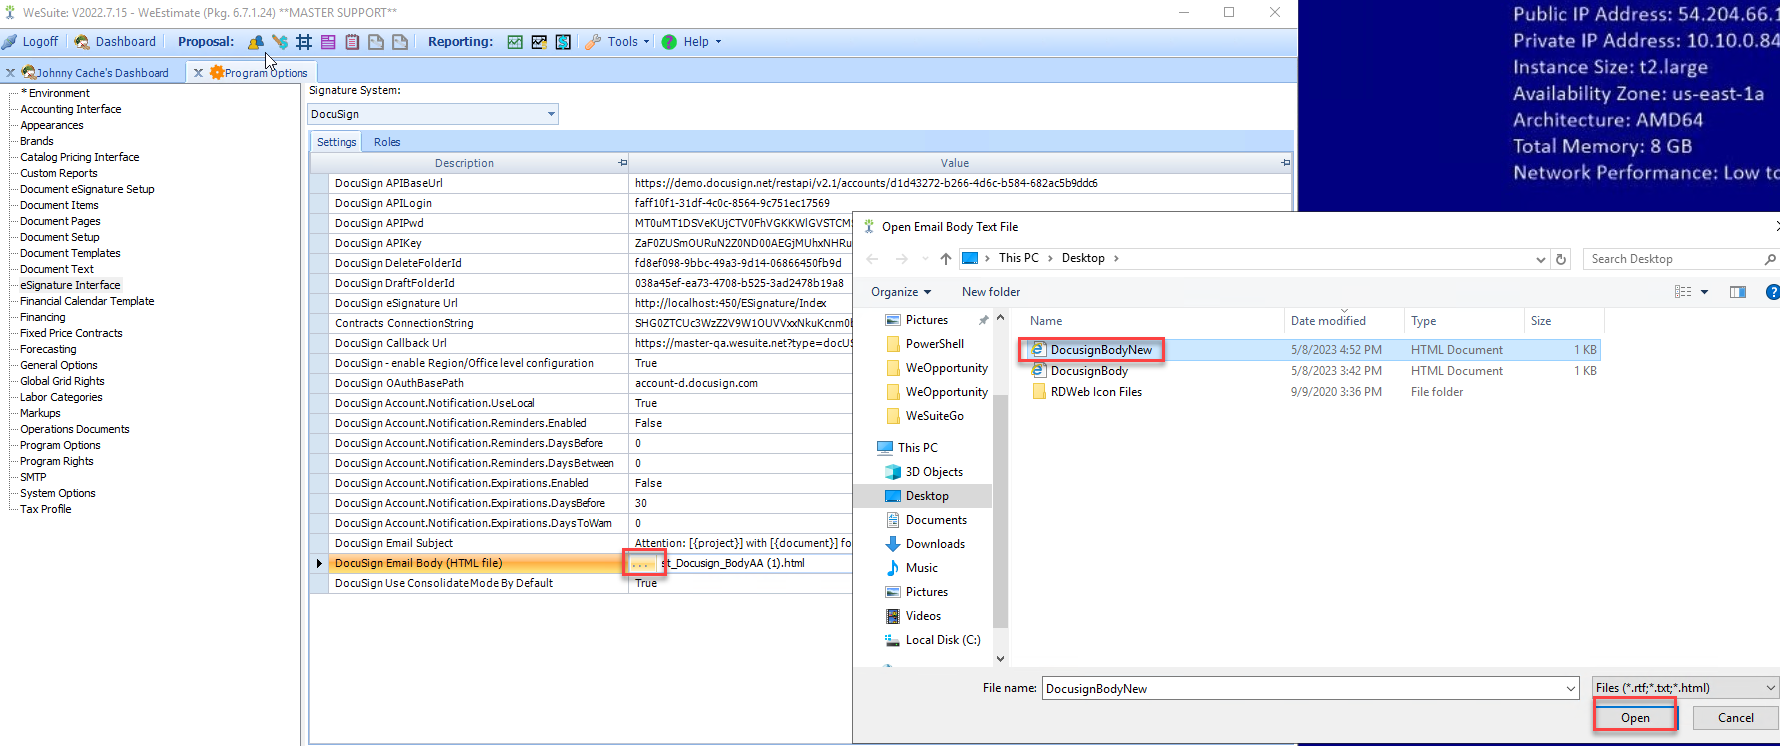The height and width of the screenshot is (746, 1780).
Task: Open the File name combo dropdown
Action: pyautogui.click(x=1571, y=688)
